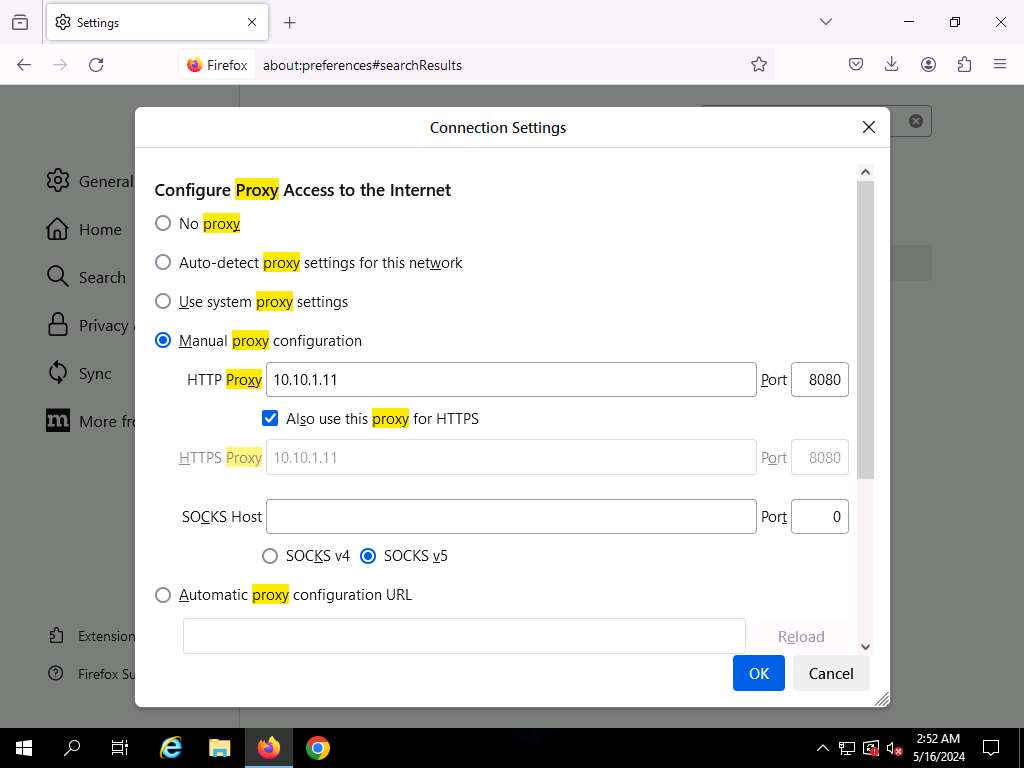
Task: Open the Firefox application menu hamburger icon
Action: [x=1000, y=64]
